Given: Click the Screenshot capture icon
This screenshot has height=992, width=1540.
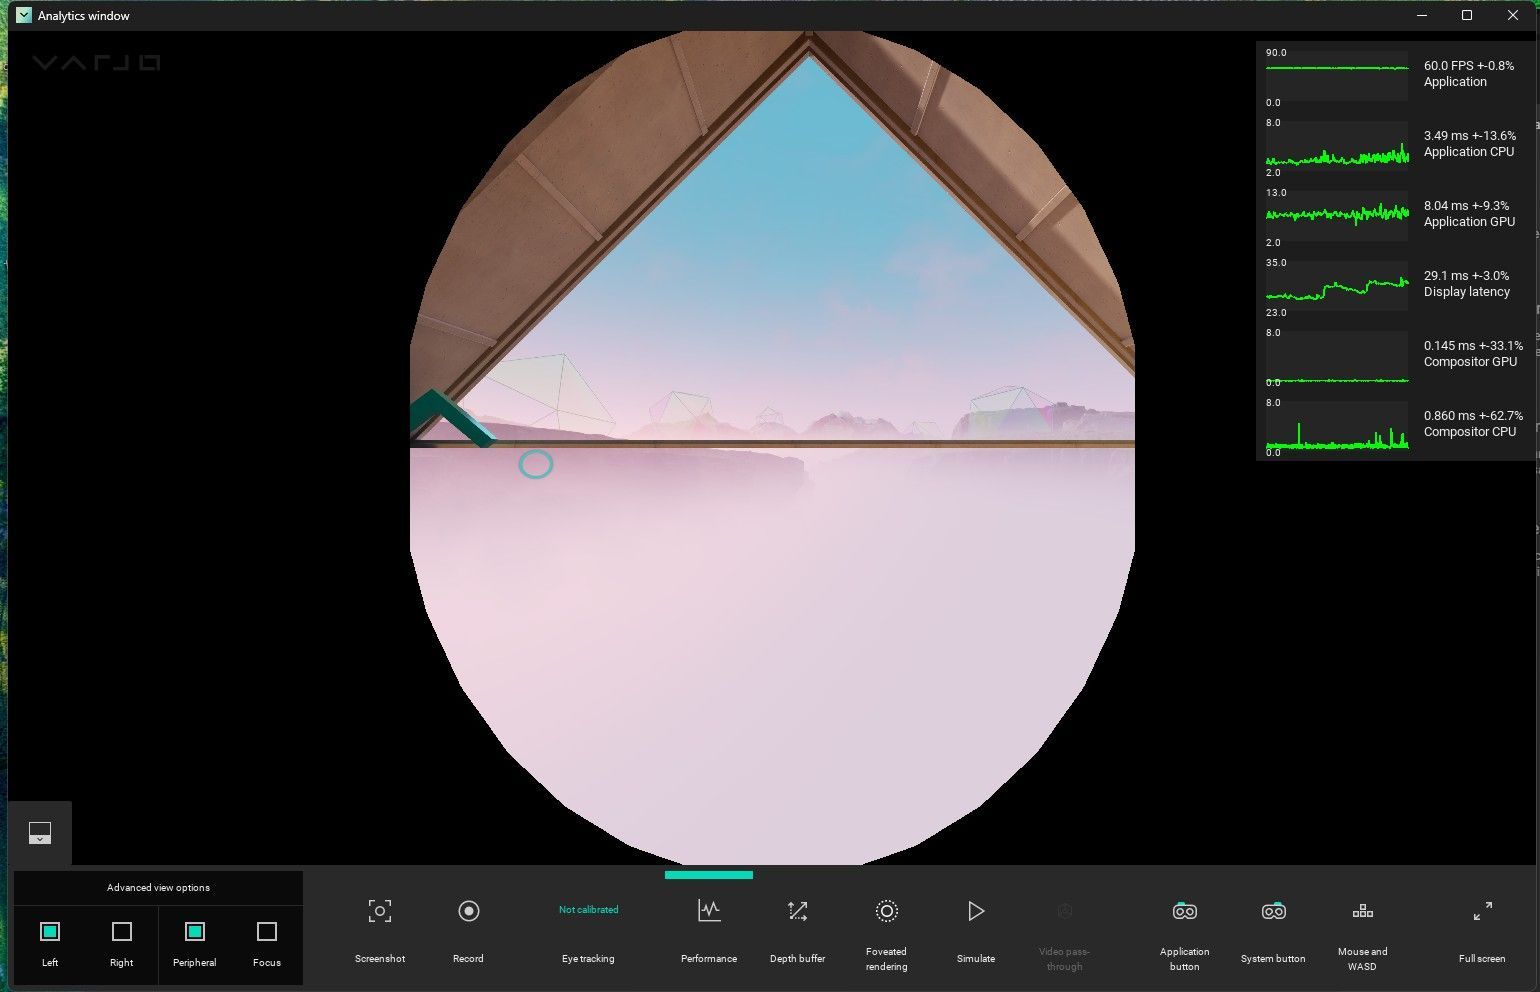Looking at the screenshot, I should click(380, 911).
